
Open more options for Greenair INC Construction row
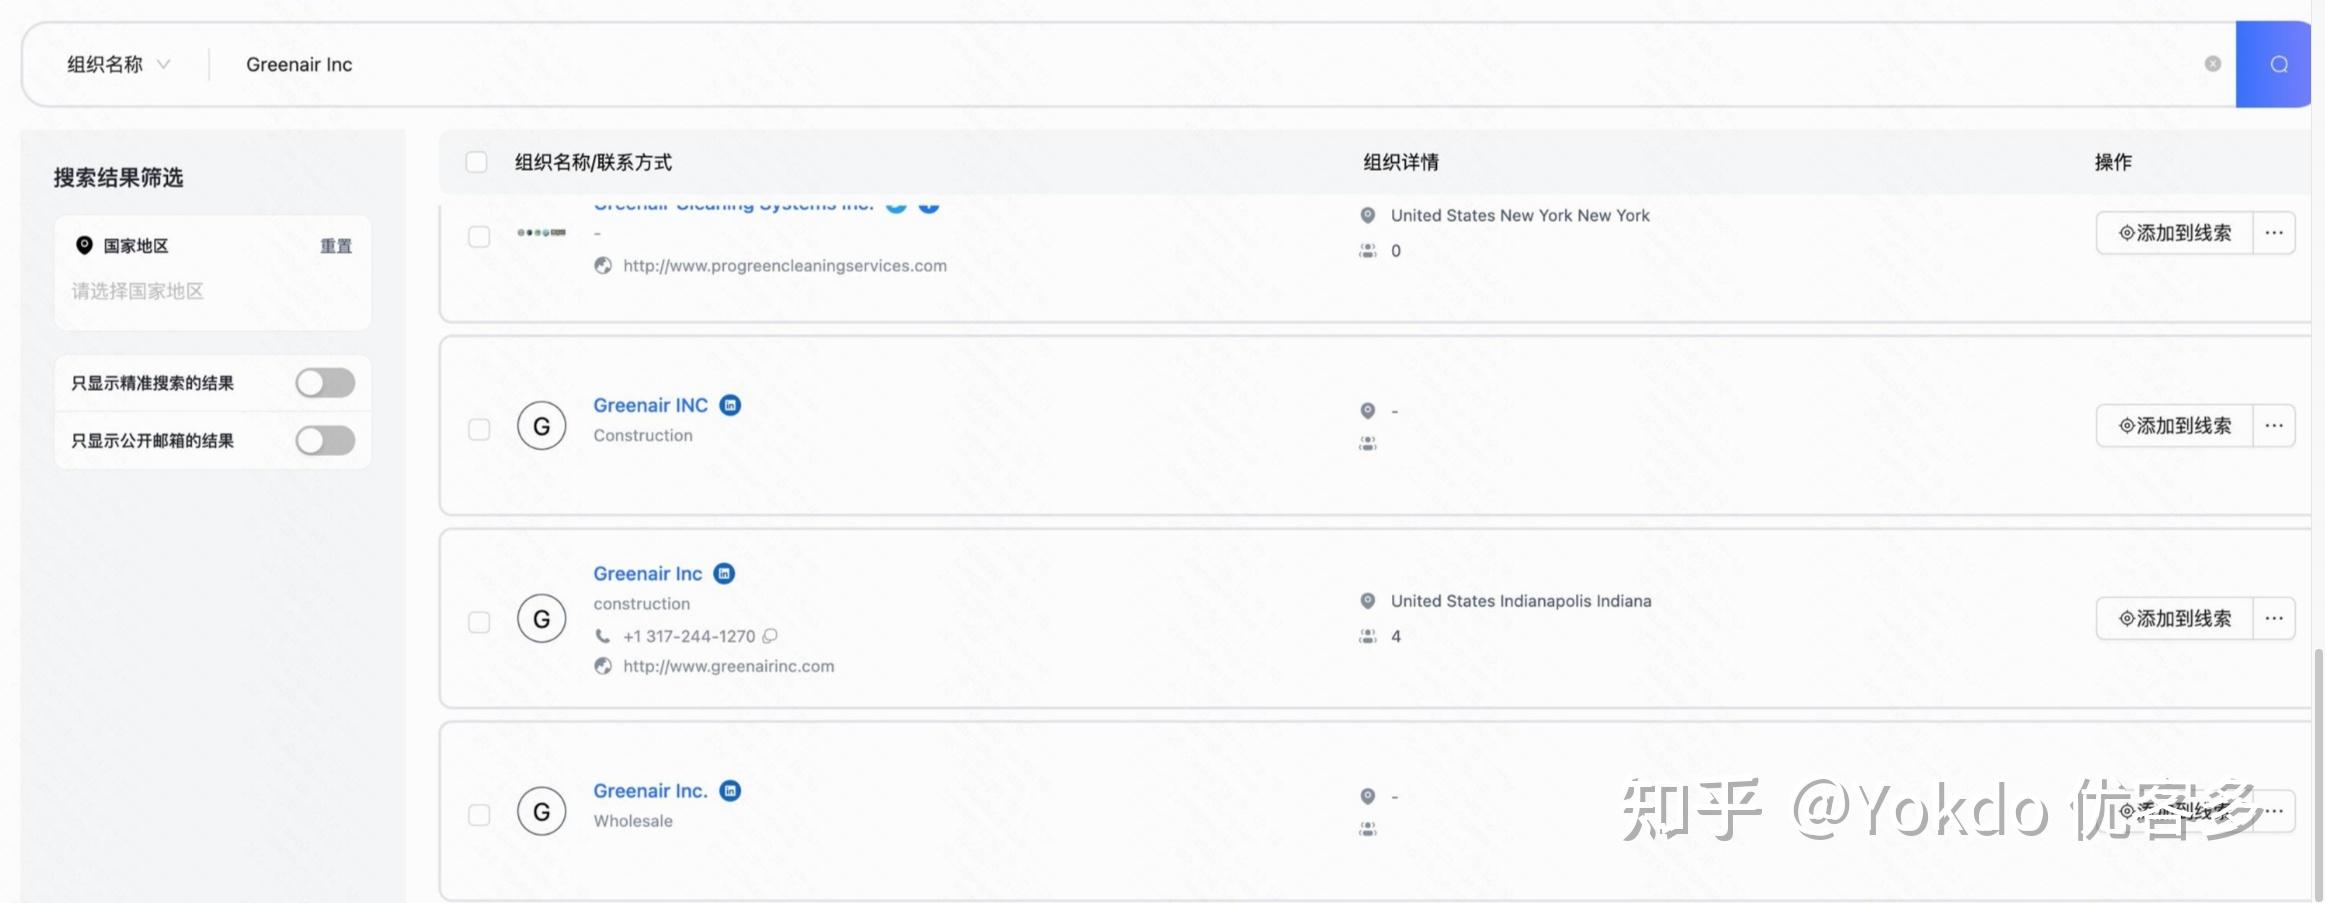tap(2273, 426)
